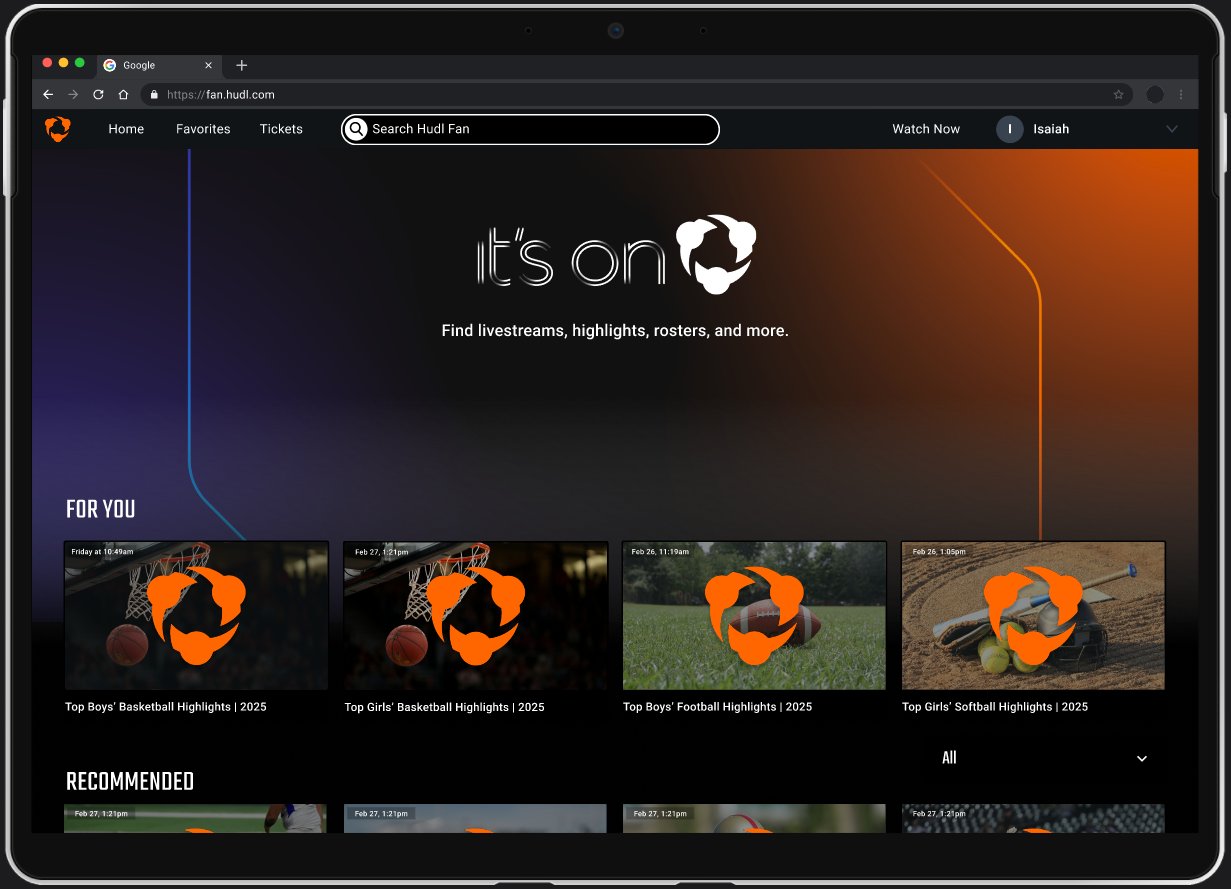Click Watch Now link
Image resolution: width=1231 pixels, height=889 pixels.
(926, 129)
